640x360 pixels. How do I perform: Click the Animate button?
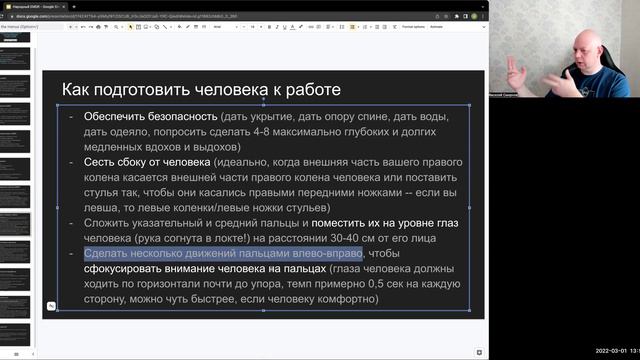tap(436, 27)
